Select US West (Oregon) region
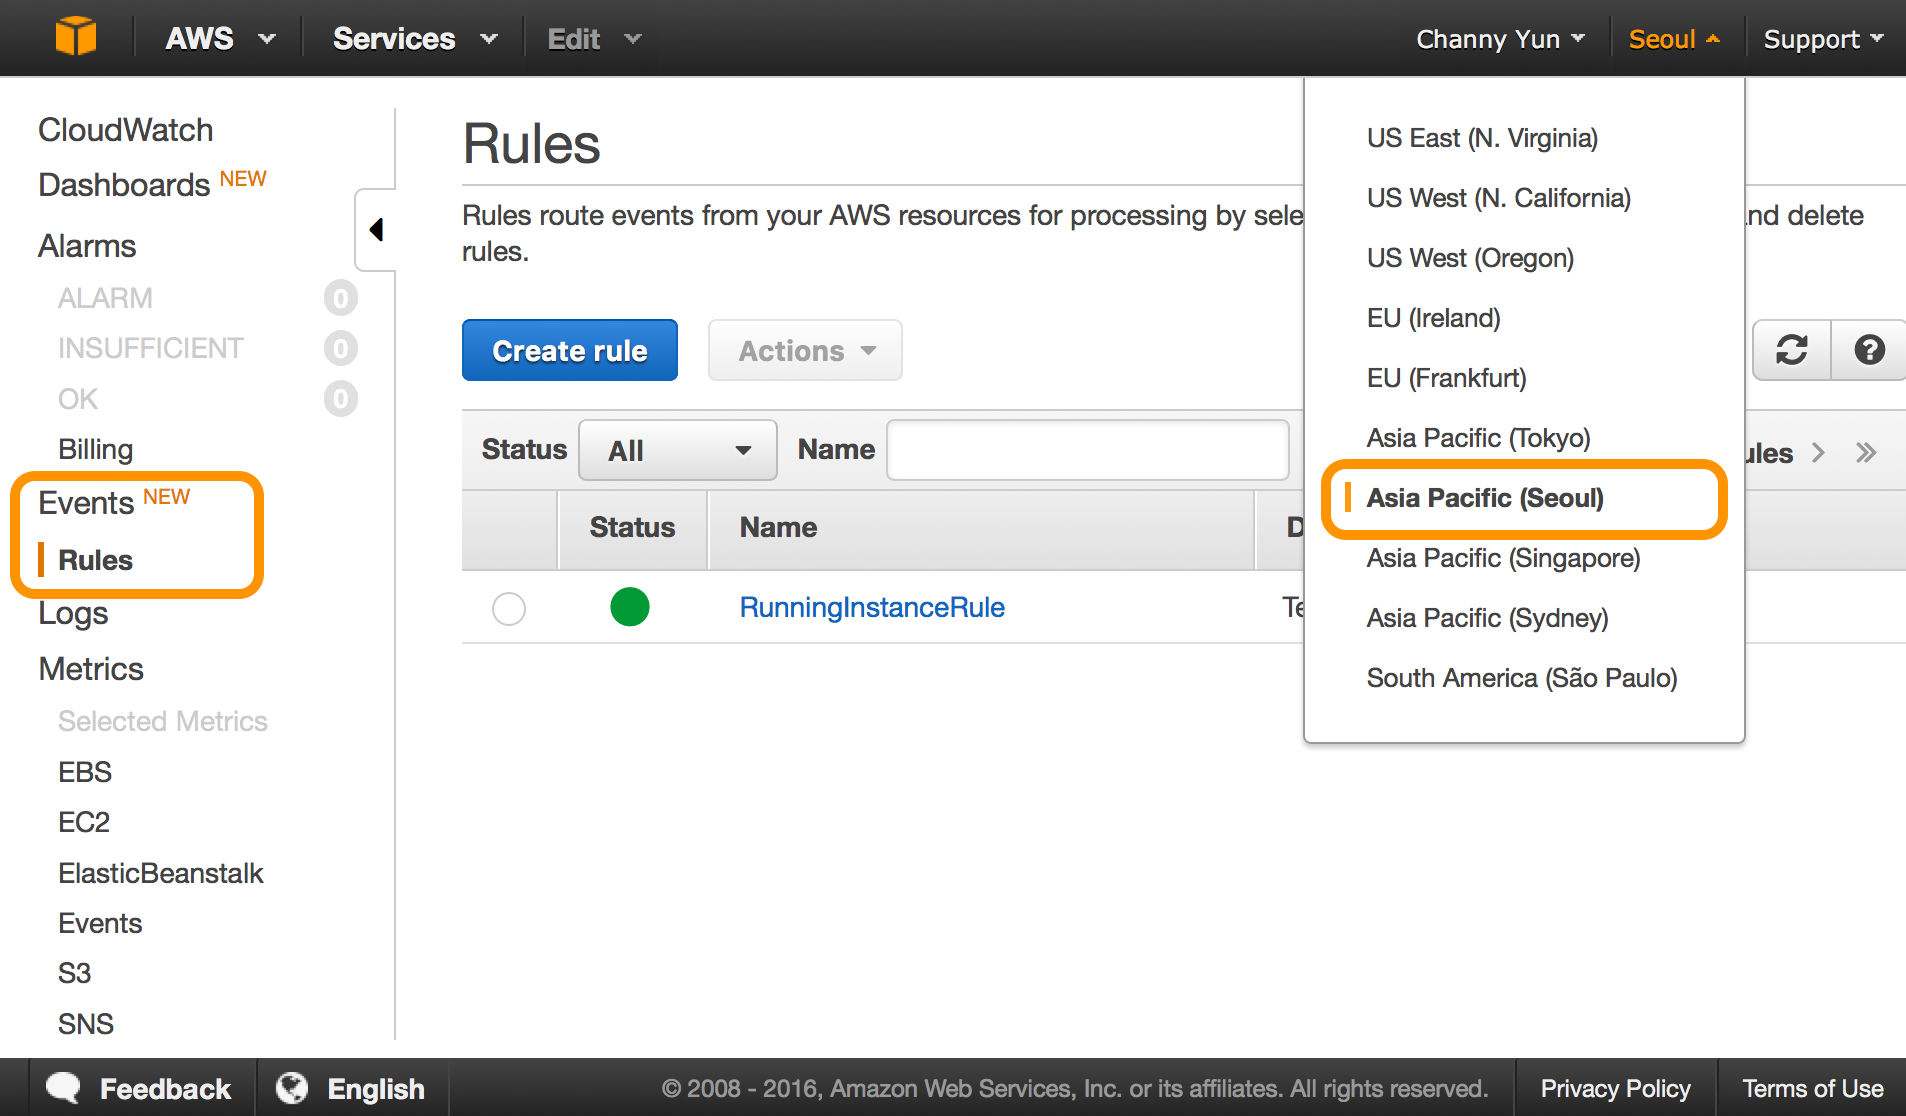The image size is (1906, 1116). point(1470,258)
